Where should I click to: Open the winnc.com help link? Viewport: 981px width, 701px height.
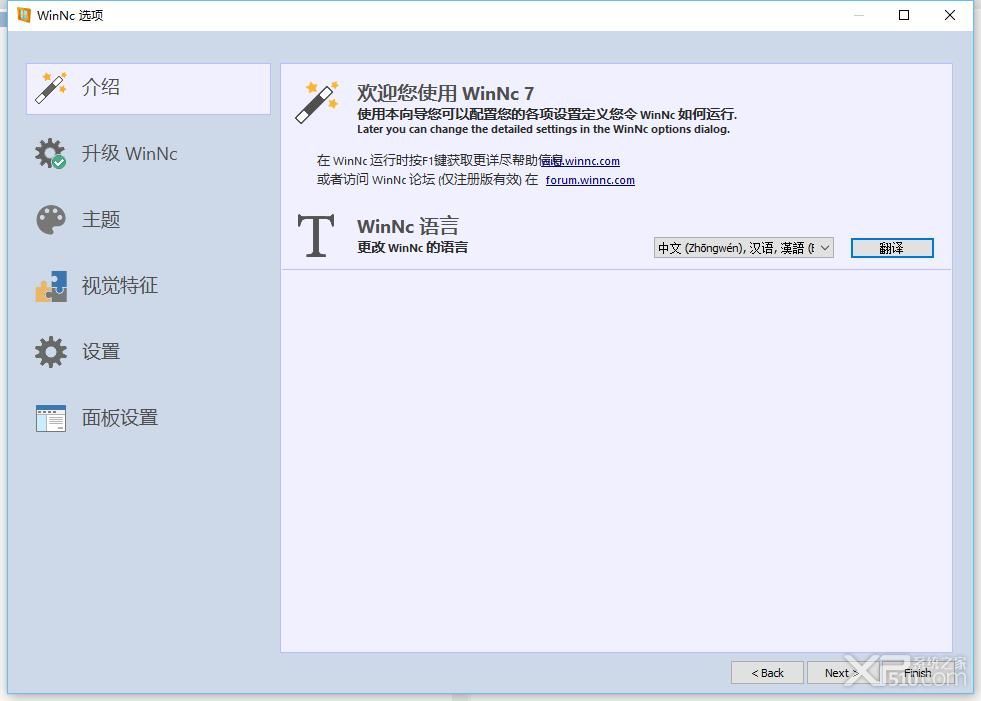[x=581, y=161]
